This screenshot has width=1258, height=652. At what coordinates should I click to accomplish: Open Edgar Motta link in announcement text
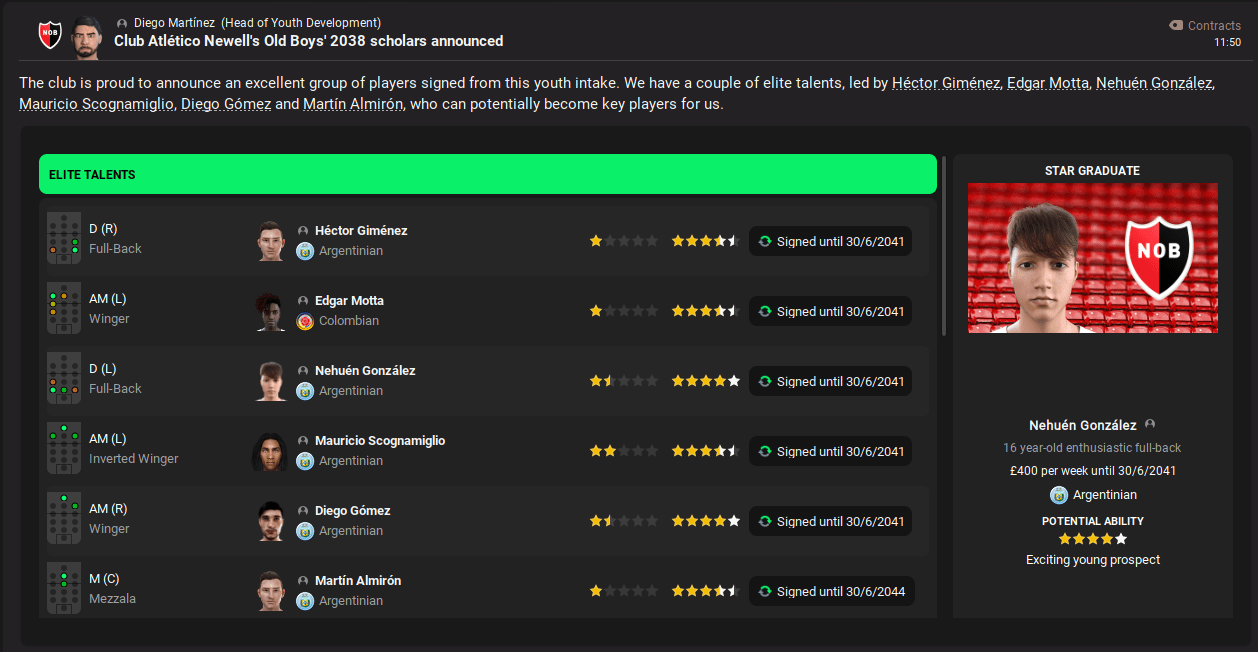(1047, 83)
